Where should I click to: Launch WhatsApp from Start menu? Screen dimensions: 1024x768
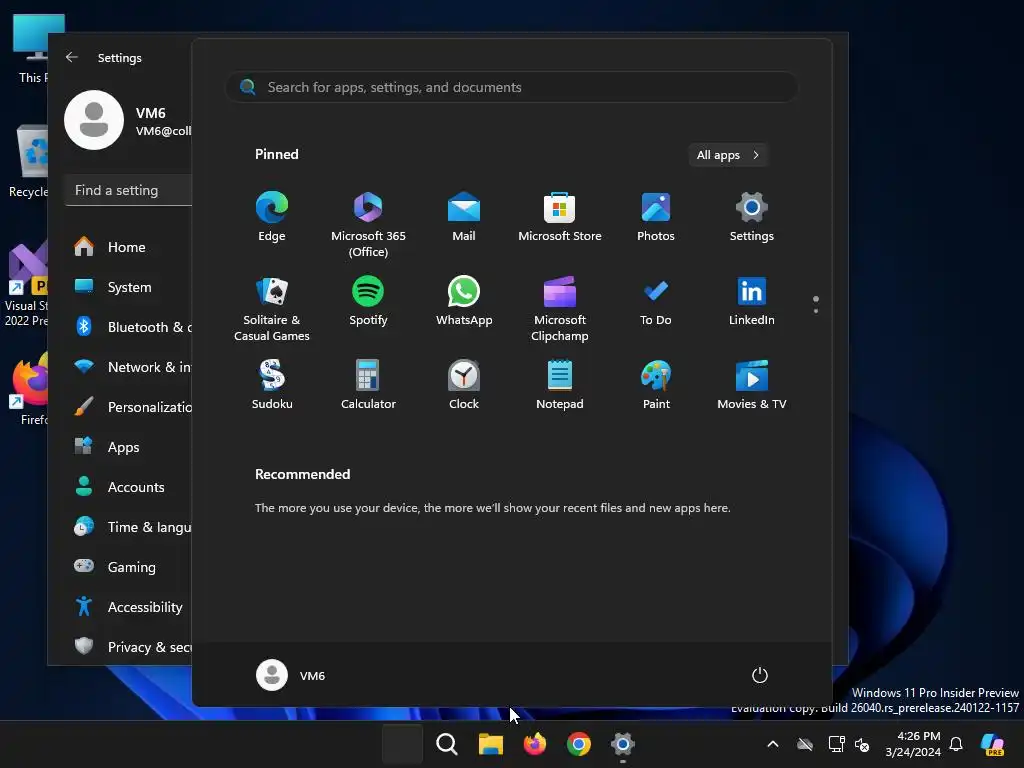point(464,300)
